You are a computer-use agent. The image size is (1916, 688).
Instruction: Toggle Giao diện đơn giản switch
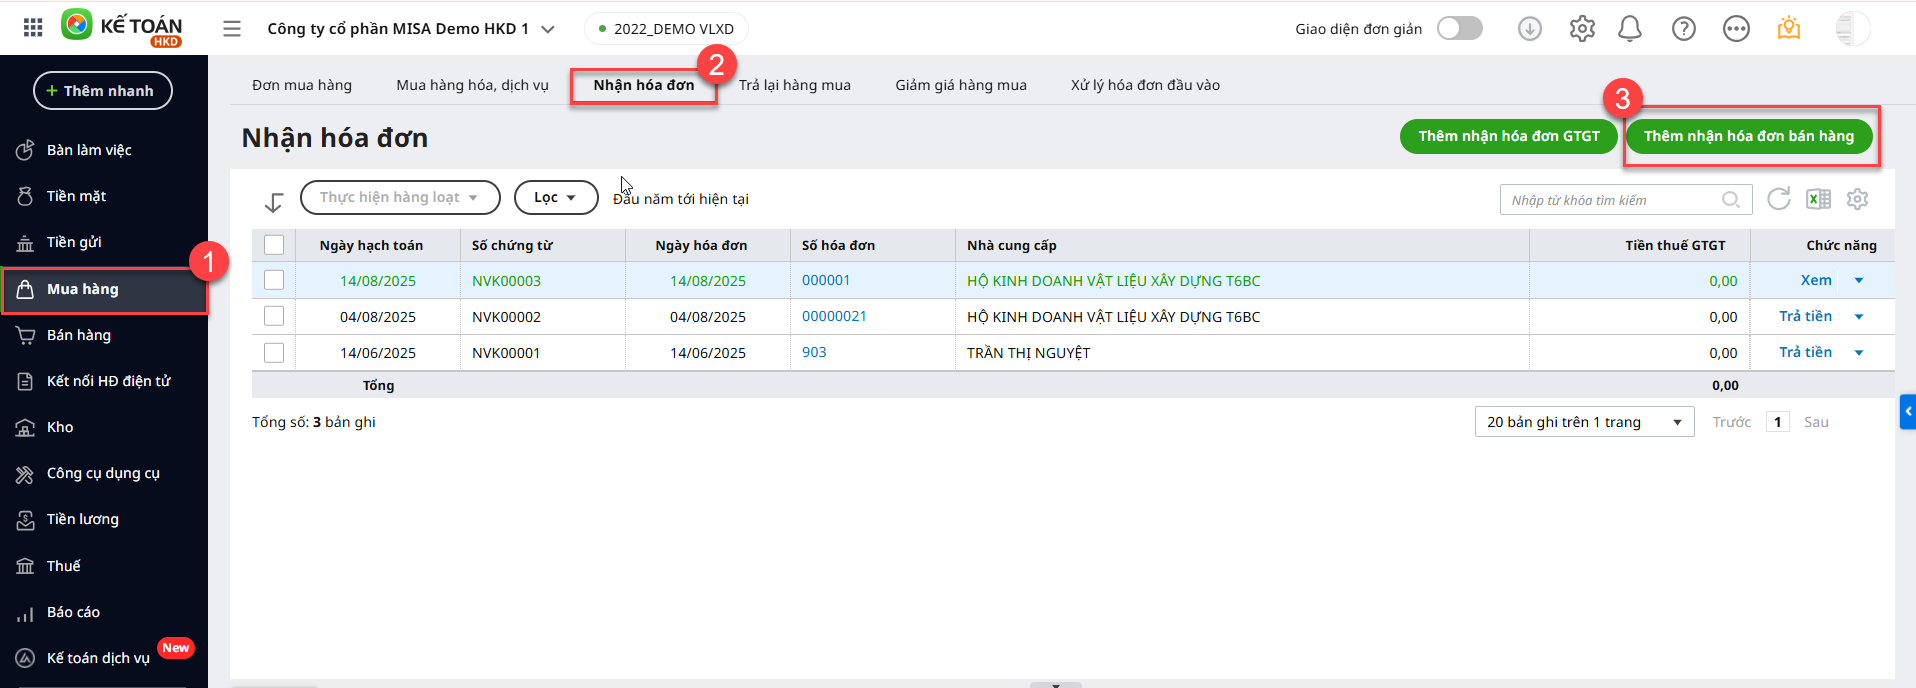coord(1459,28)
